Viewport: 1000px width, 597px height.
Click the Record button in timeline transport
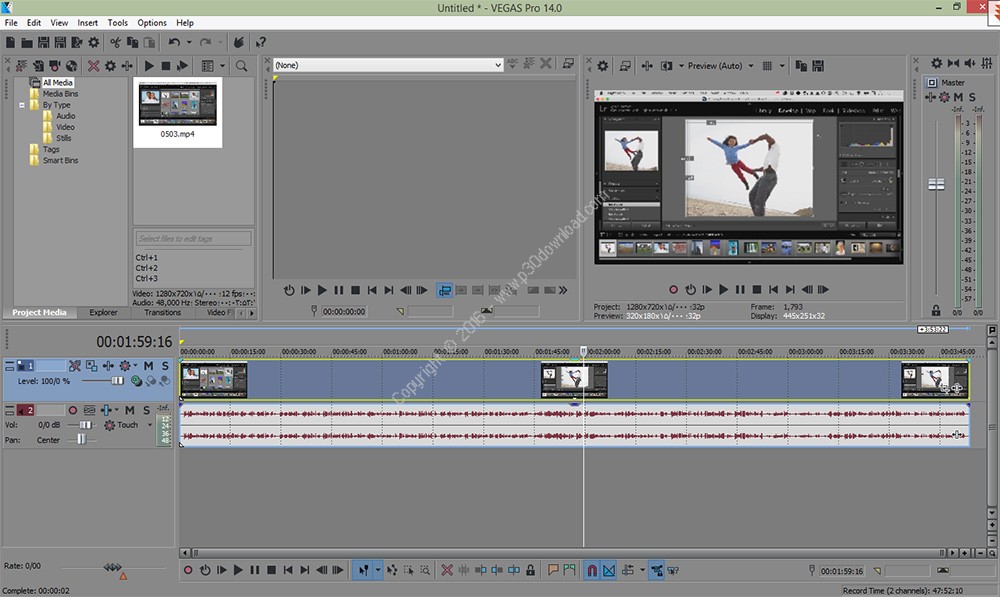[x=187, y=570]
